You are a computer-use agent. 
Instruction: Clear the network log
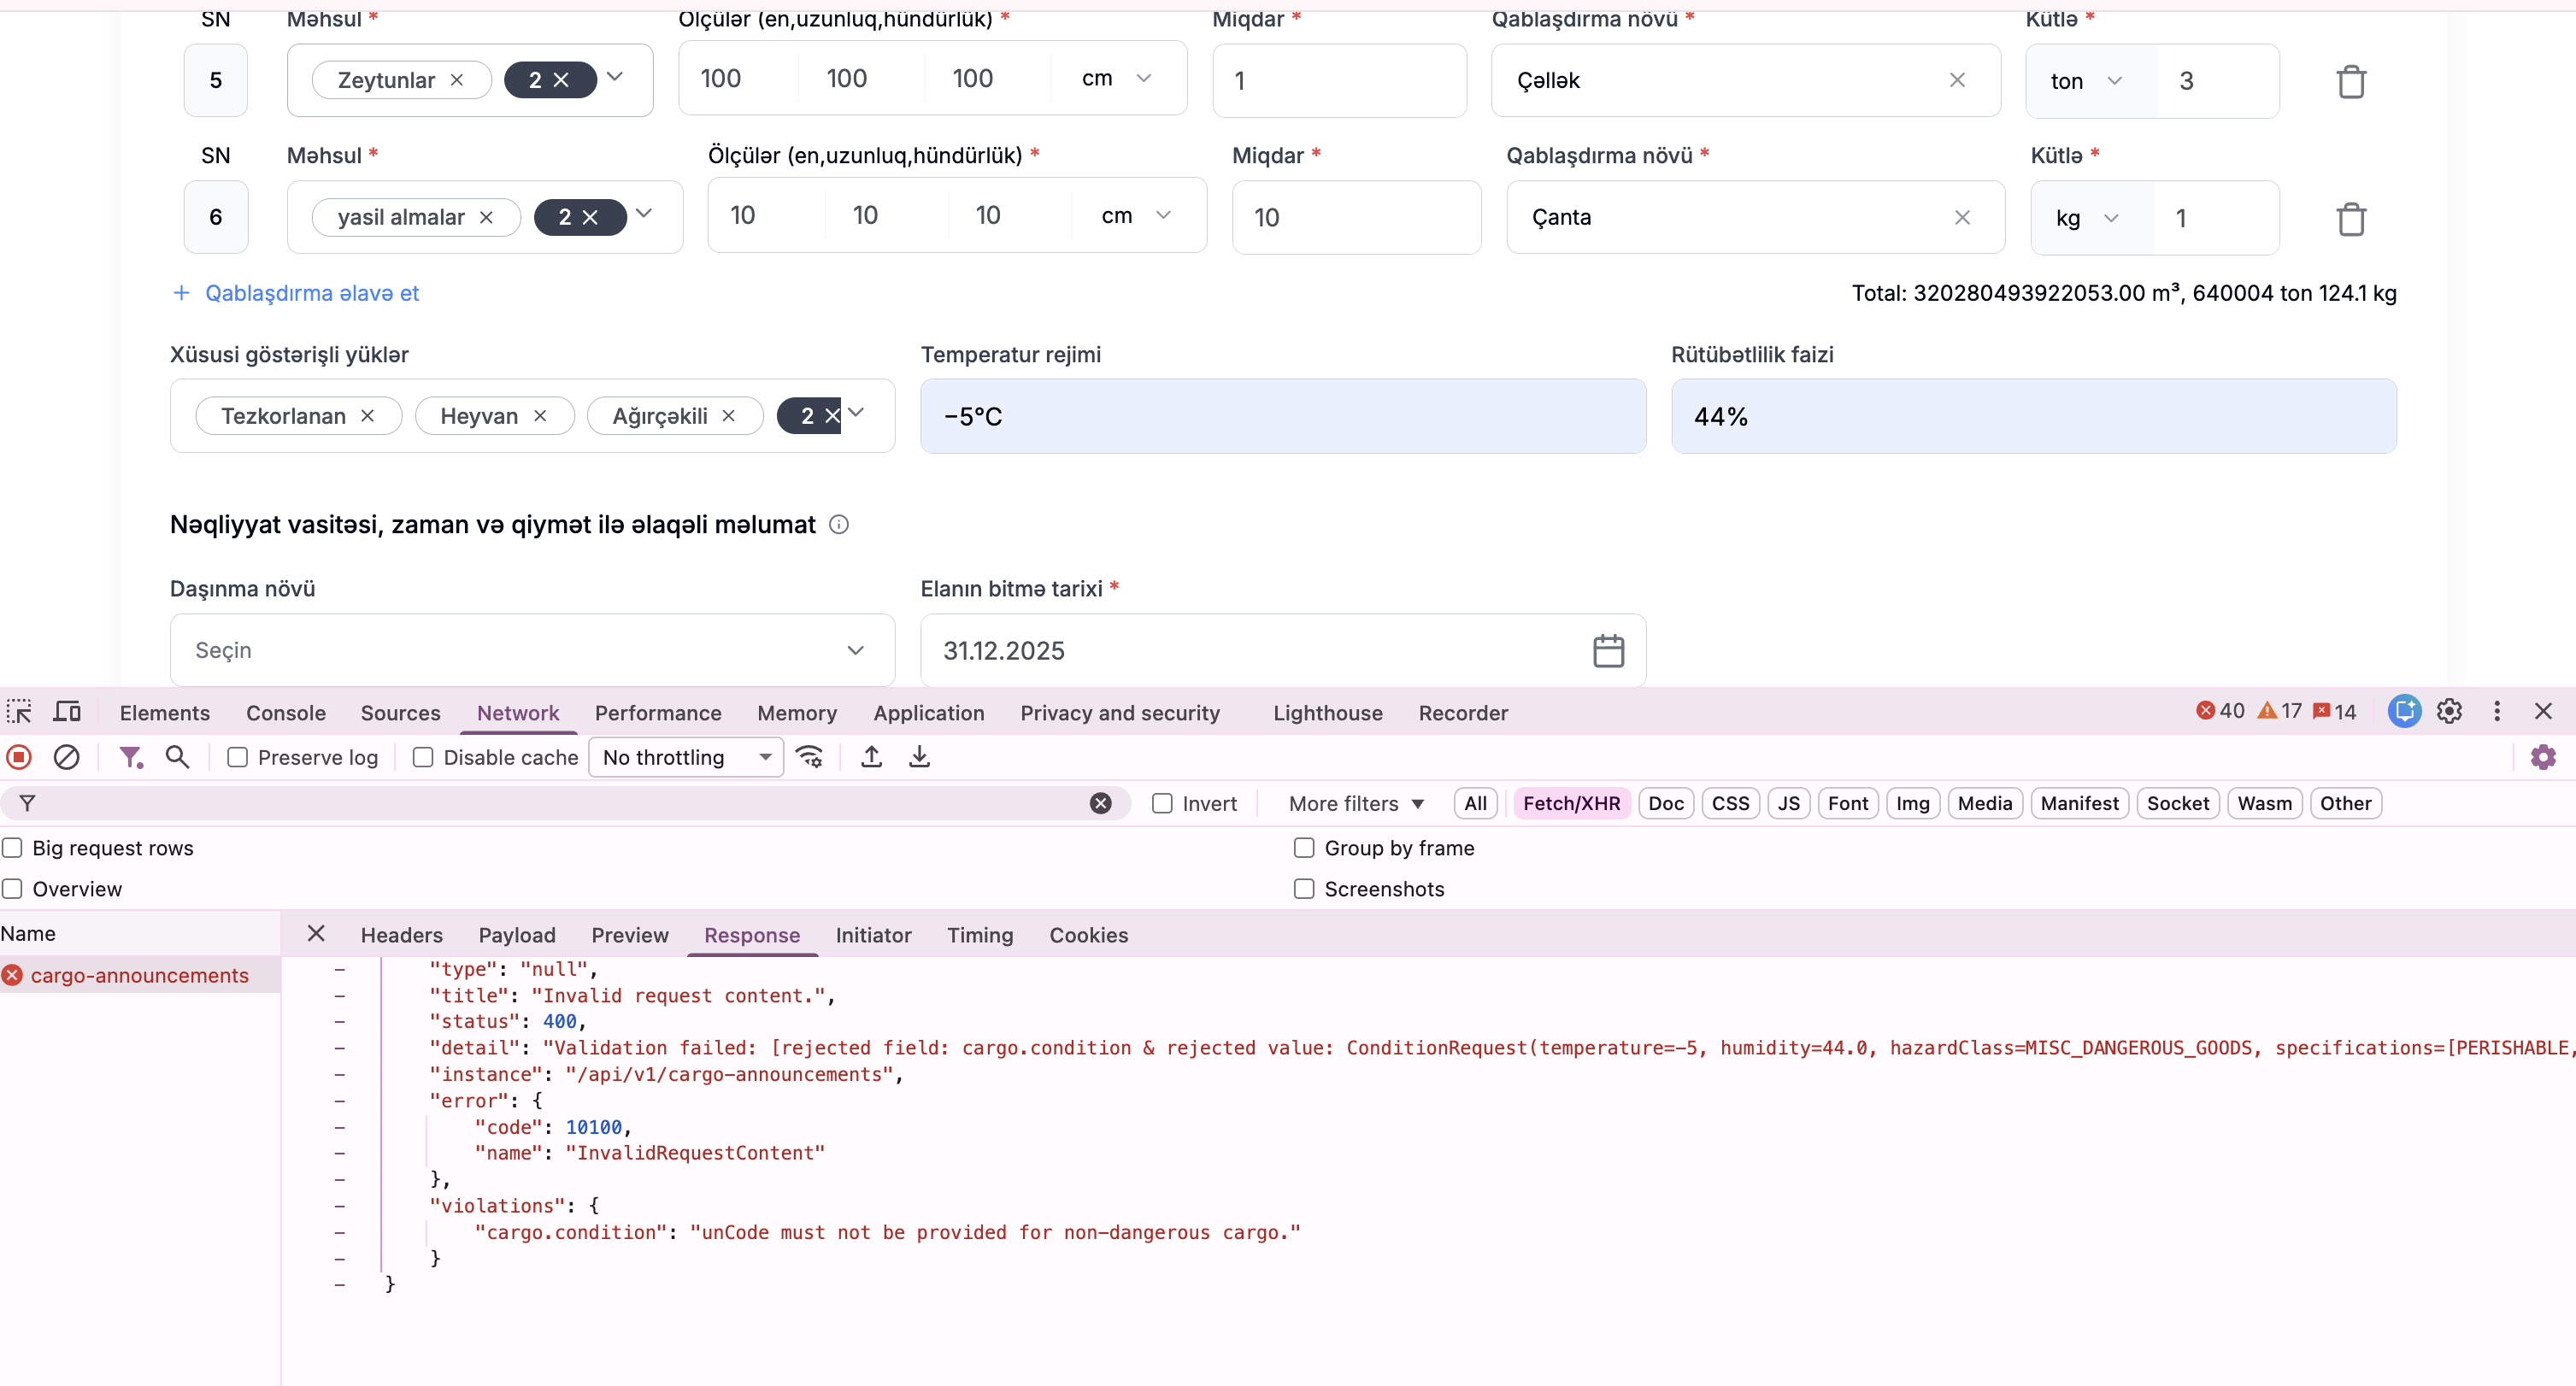pyautogui.click(x=66, y=757)
